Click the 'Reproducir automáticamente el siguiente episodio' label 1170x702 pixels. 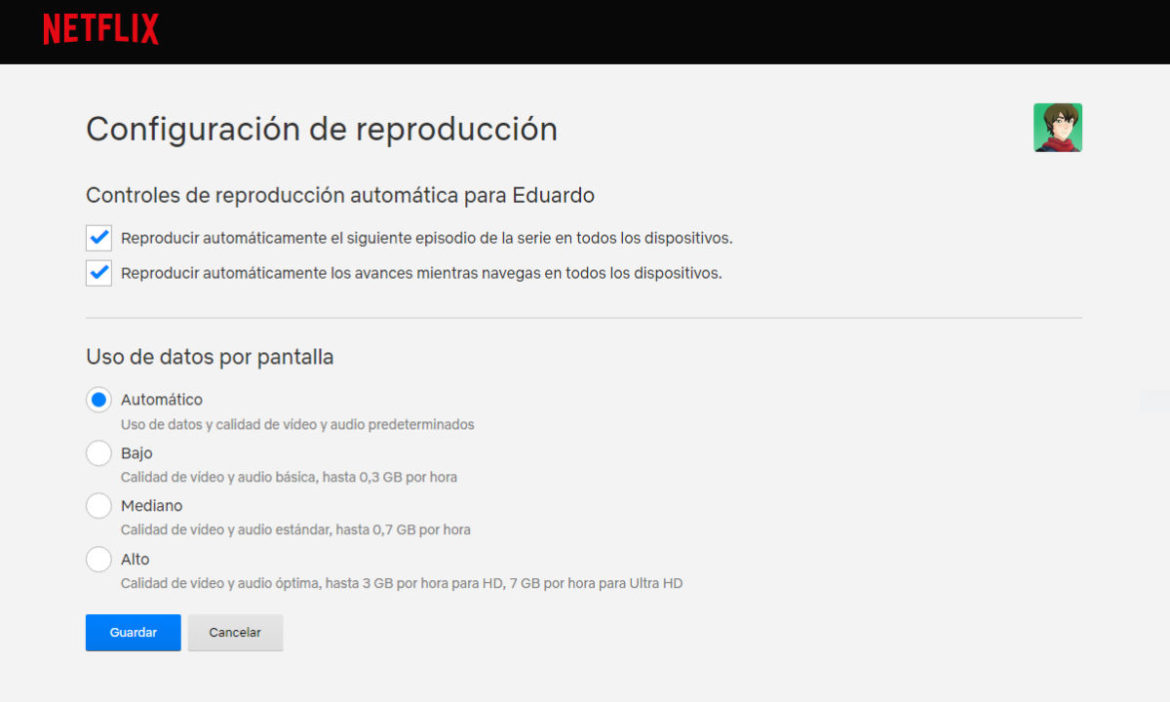(426, 238)
